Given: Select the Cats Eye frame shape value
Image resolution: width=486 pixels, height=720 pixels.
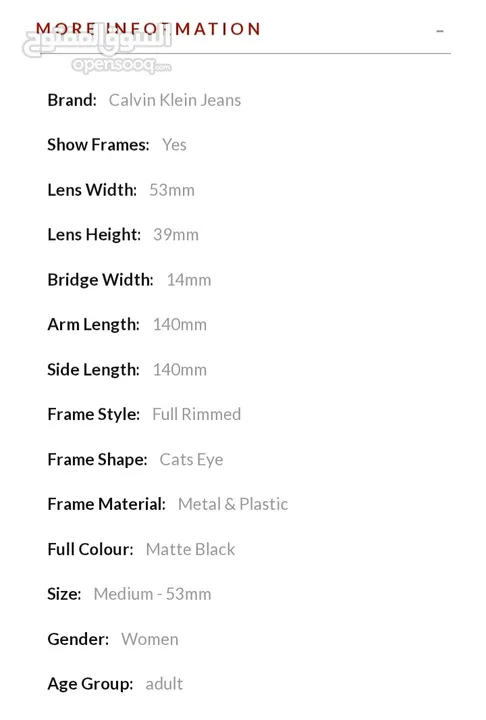Looking at the screenshot, I should (x=192, y=460).
